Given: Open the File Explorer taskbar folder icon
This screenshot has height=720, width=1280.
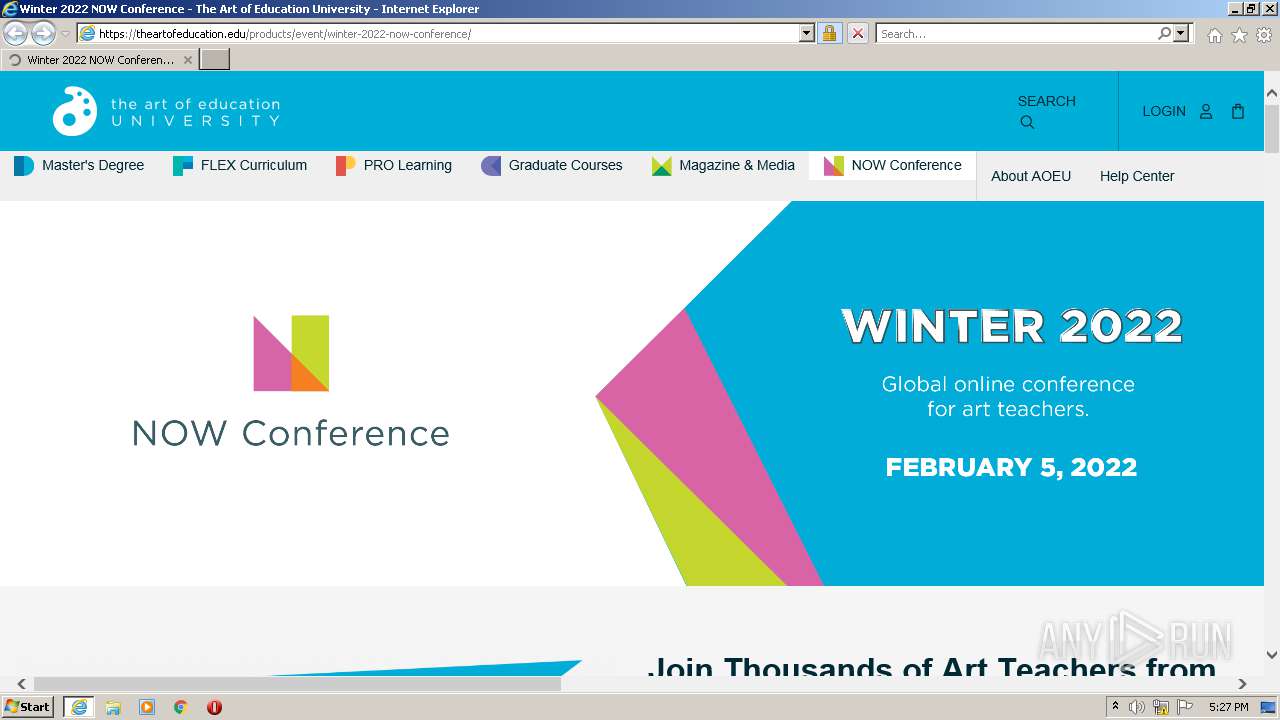Looking at the screenshot, I should (113, 707).
